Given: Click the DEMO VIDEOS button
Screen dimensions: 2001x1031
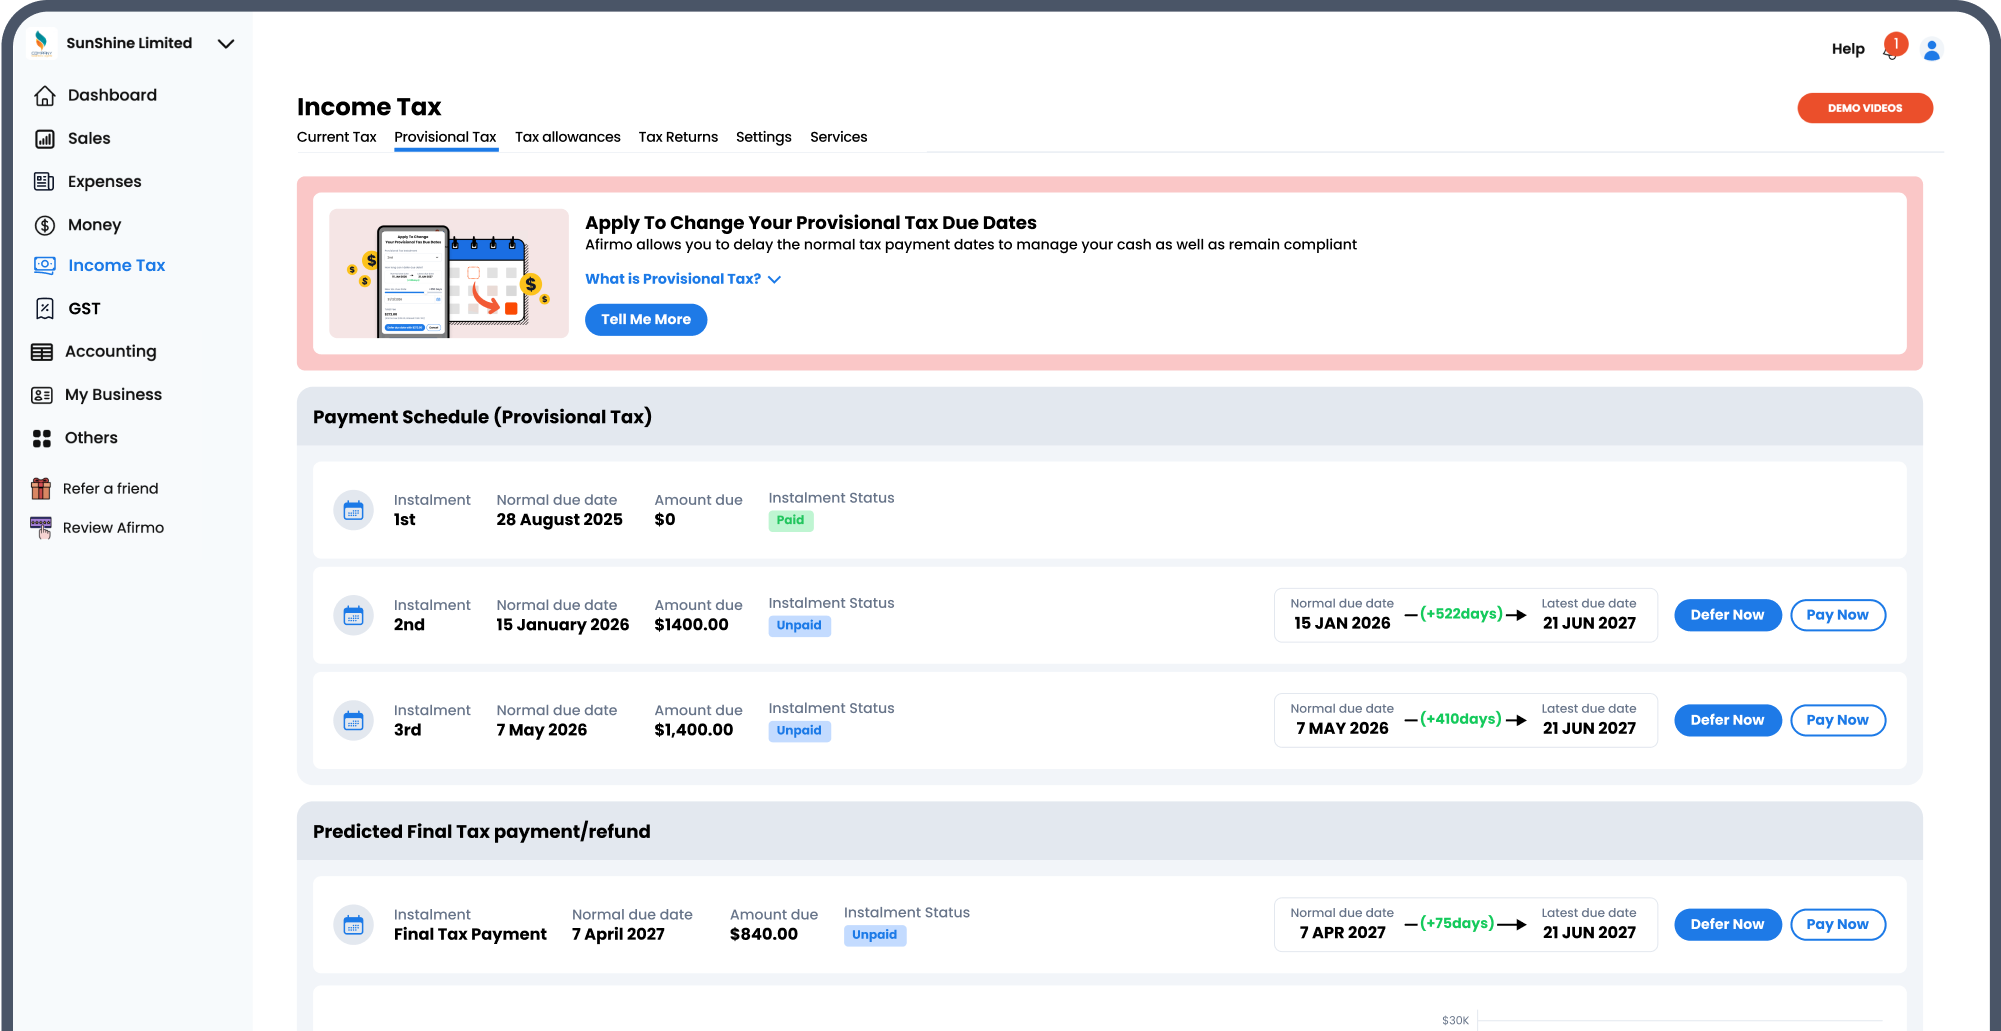Looking at the screenshot, I should pyautogui.click(x=1865, y=108).
